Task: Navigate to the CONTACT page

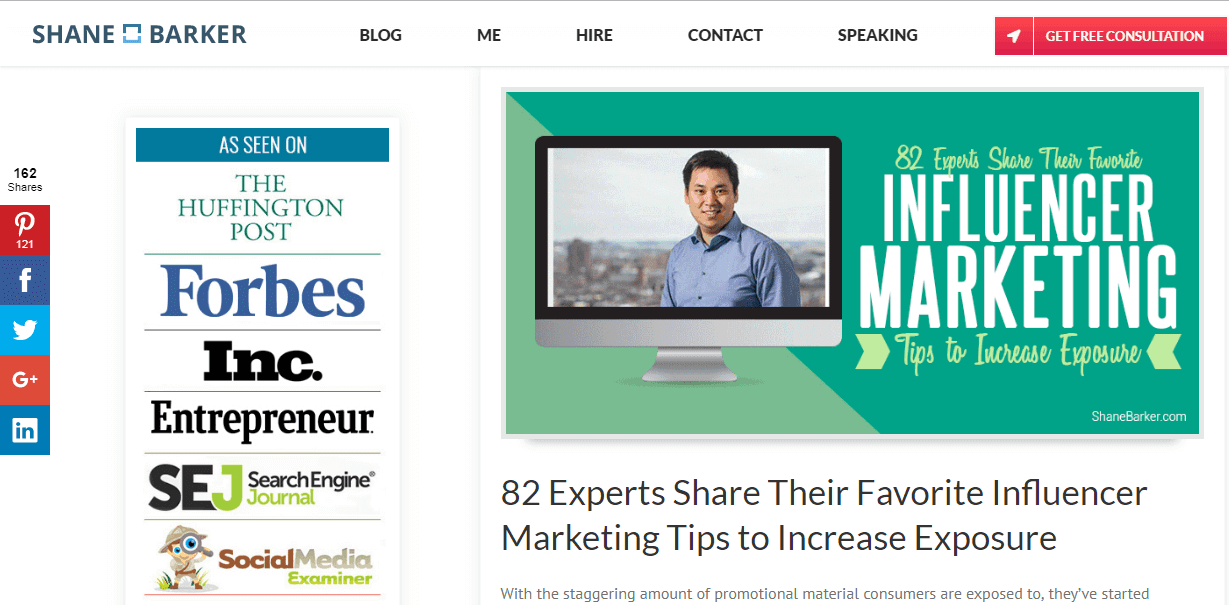Action: (725, 35)
